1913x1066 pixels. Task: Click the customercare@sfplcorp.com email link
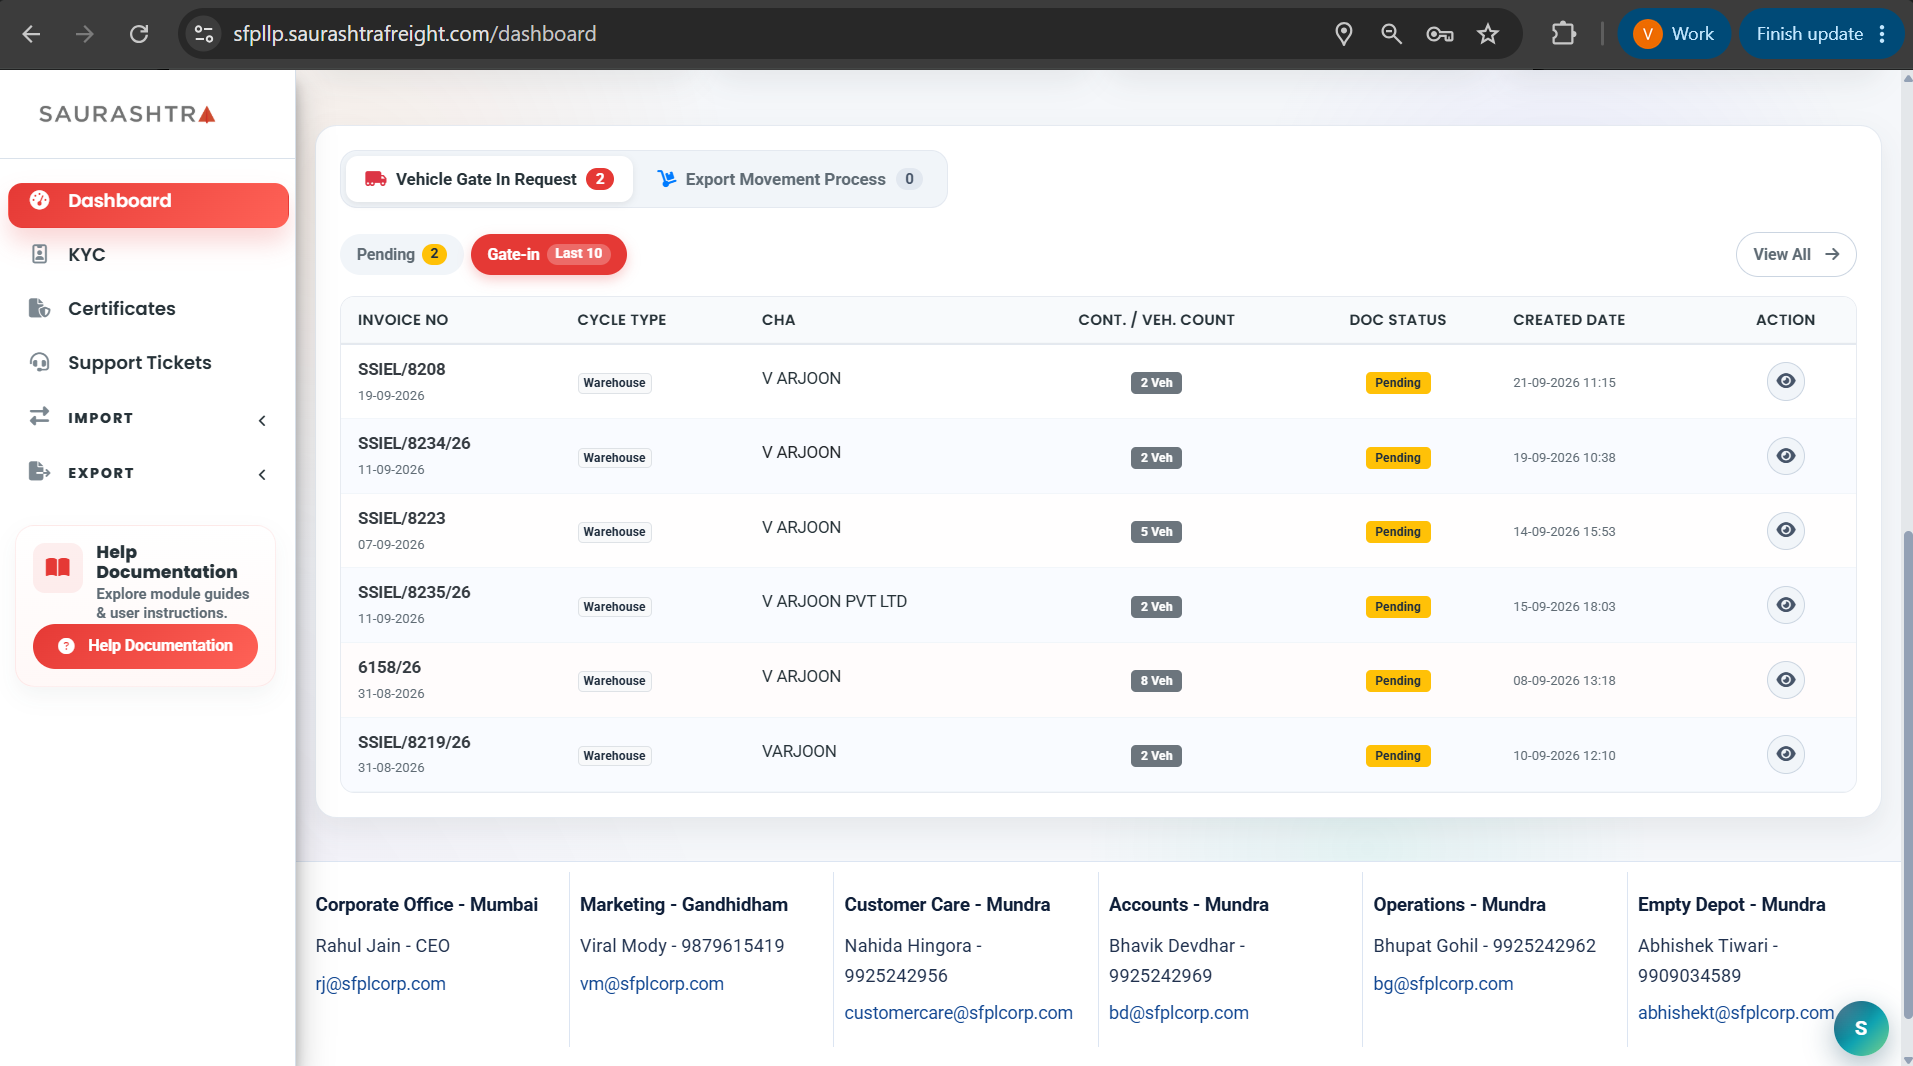(958, 1012)
